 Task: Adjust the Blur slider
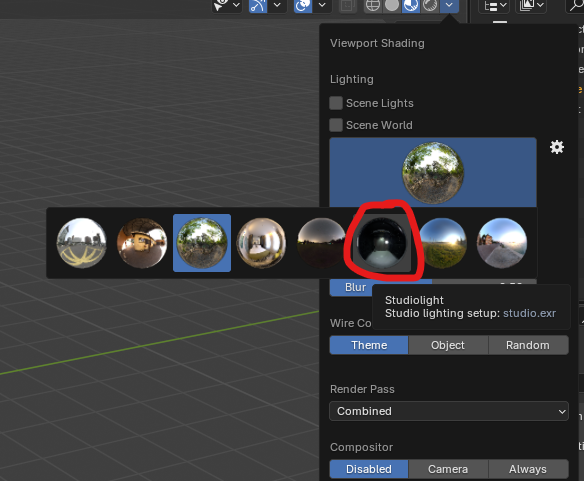[x=433, y=287]
